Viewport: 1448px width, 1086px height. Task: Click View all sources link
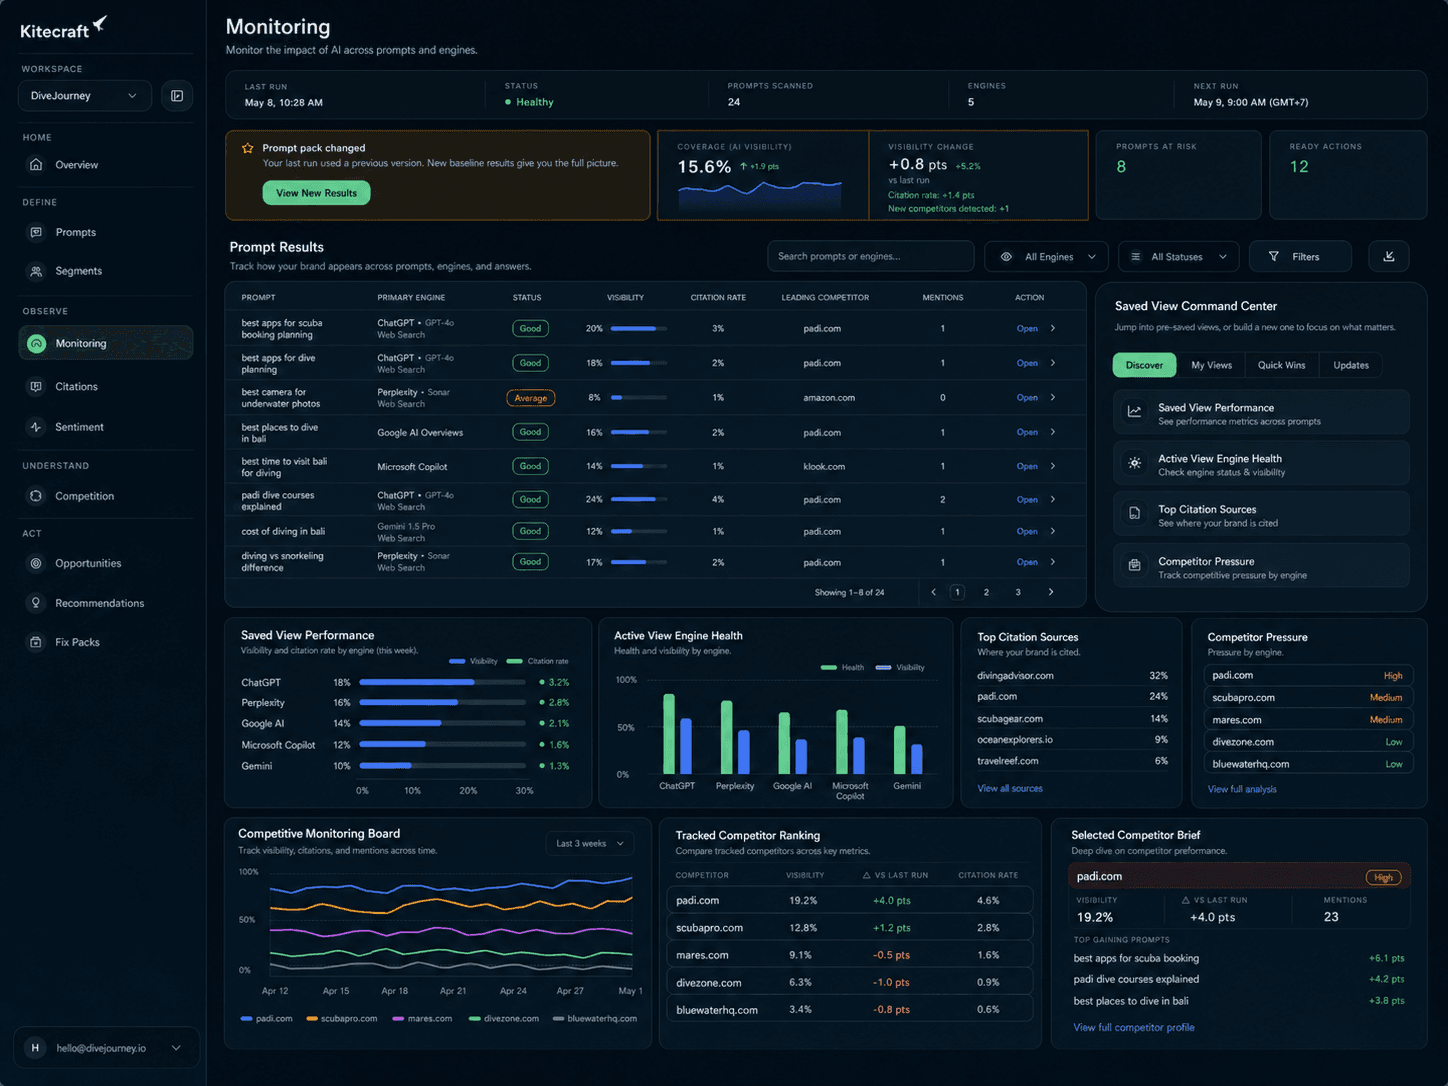point(1010,789)
